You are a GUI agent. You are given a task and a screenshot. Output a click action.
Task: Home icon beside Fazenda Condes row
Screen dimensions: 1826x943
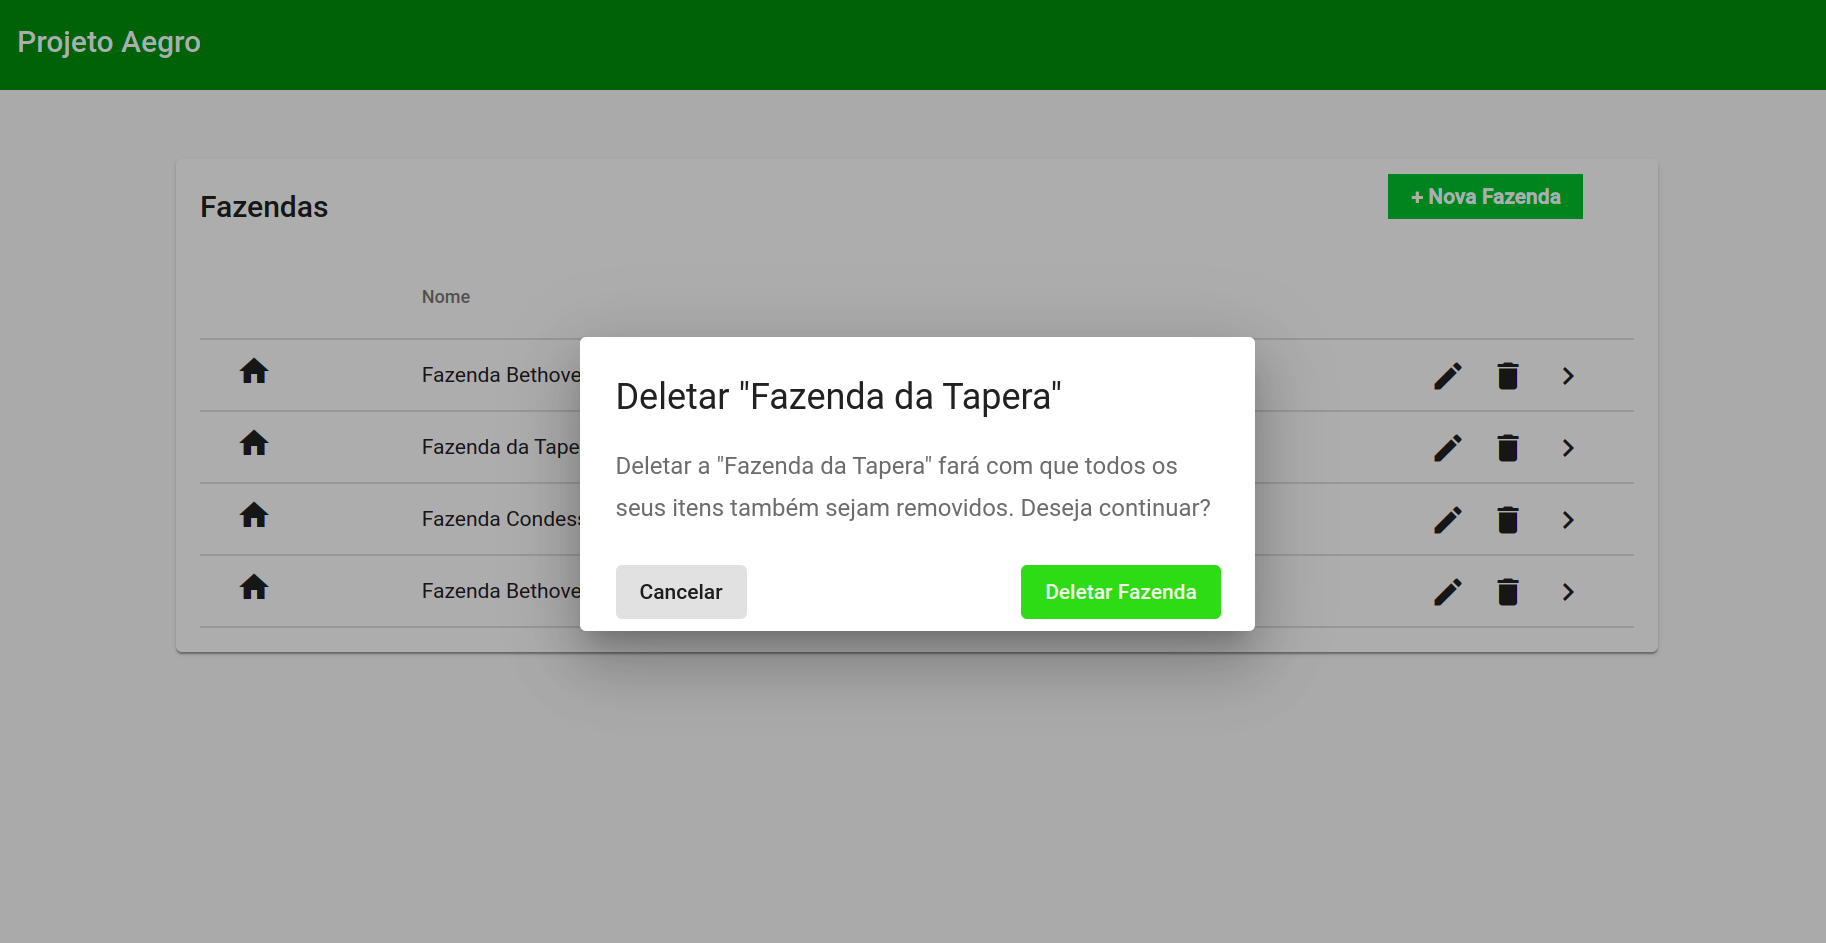[254, 515]
